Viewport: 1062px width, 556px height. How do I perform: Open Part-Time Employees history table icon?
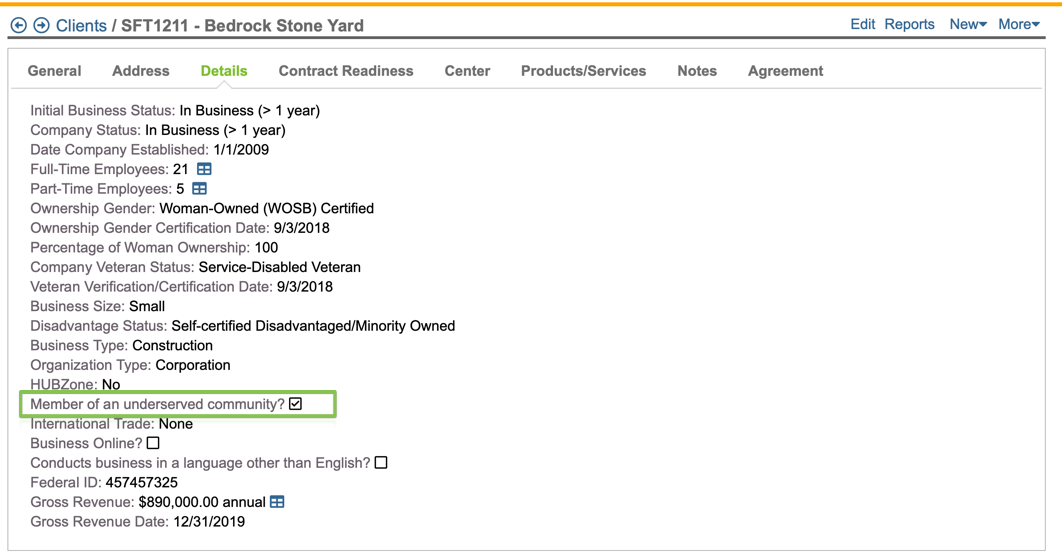click(x=199, y=189)
